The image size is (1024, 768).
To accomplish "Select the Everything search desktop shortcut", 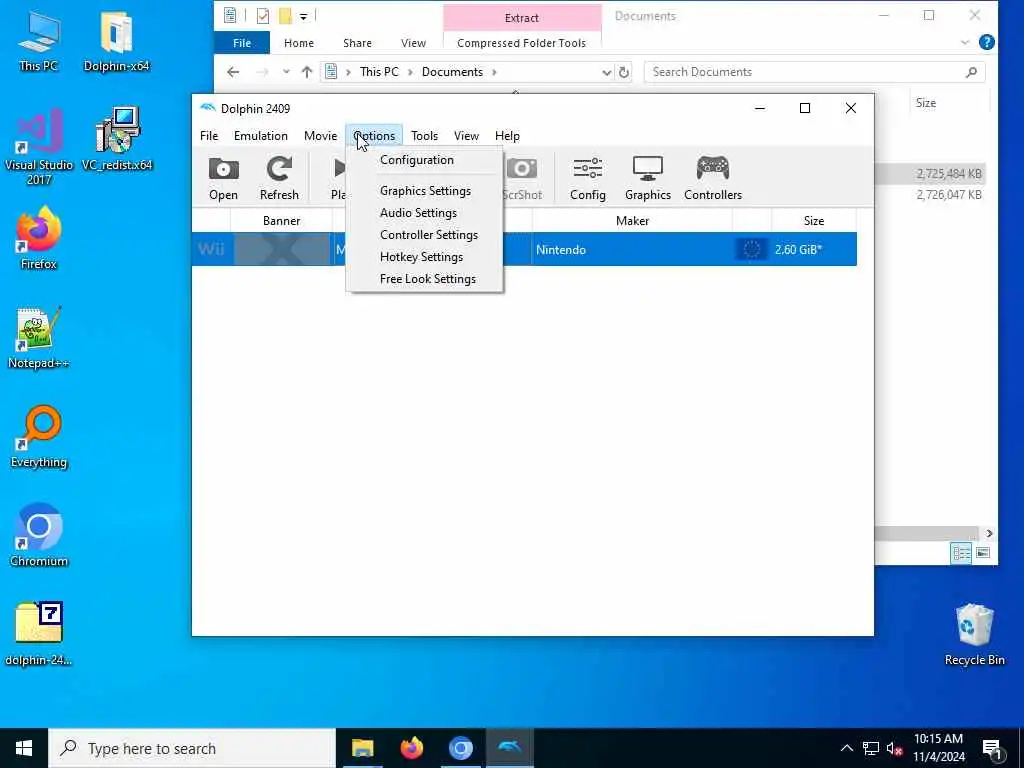I will click(39, 438).
